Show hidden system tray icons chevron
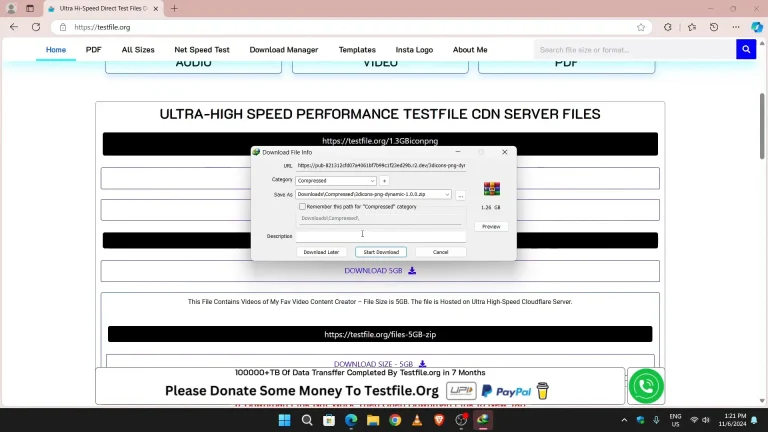 [x=624, y=420]
